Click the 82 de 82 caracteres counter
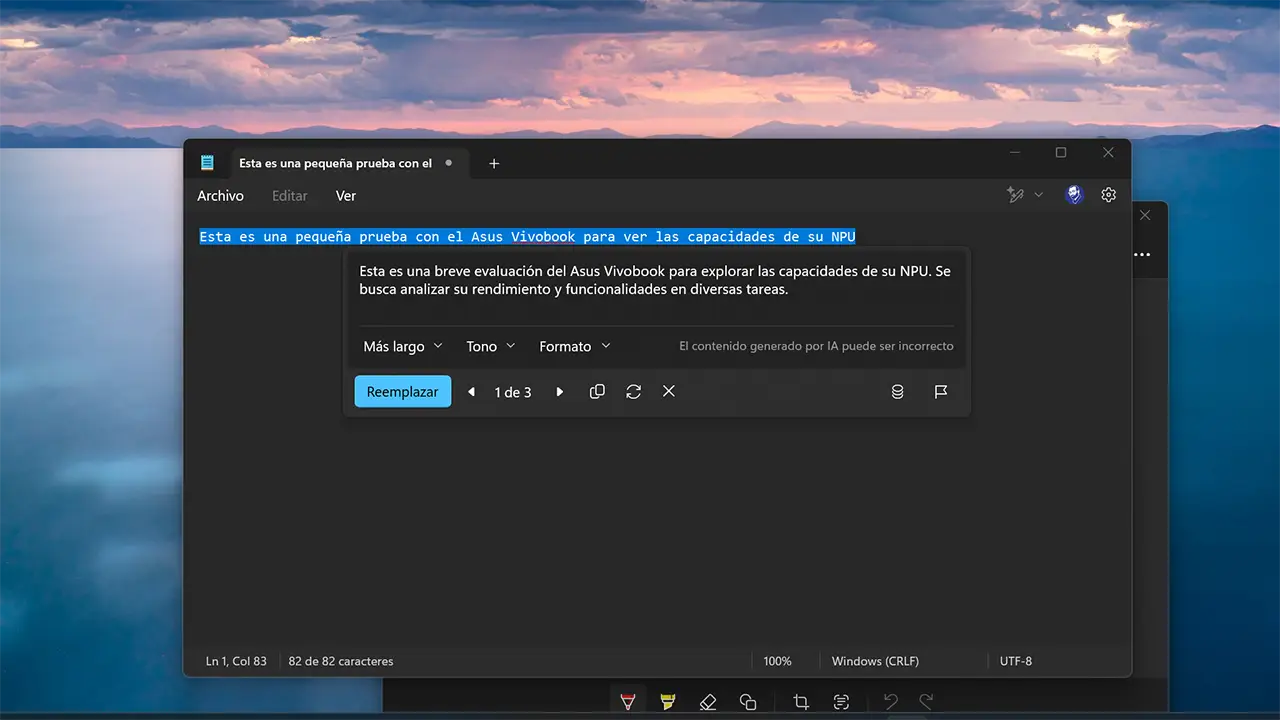 (341, 661)
